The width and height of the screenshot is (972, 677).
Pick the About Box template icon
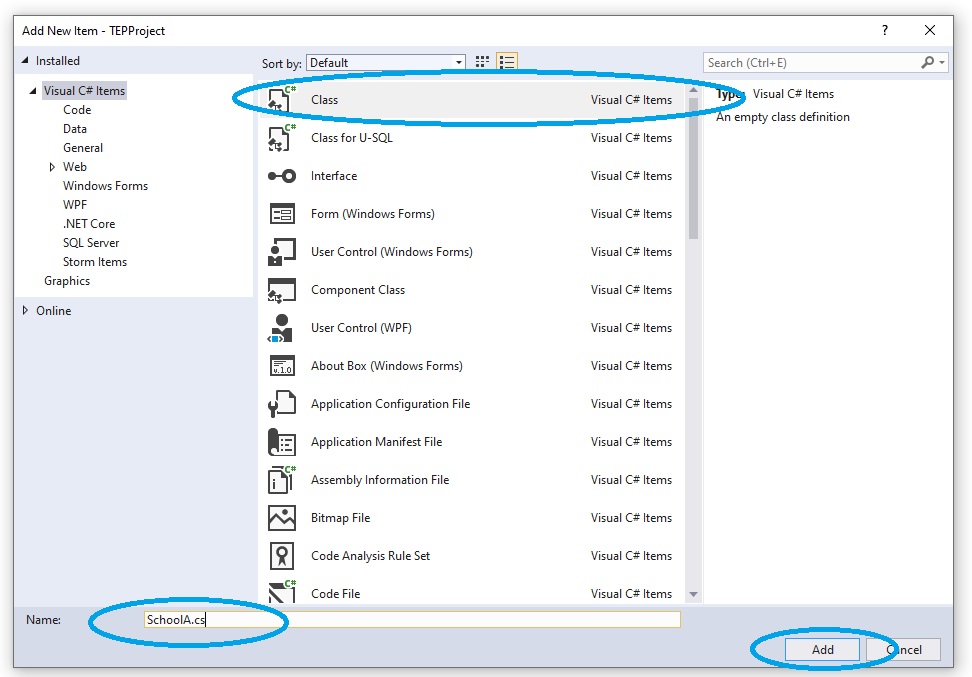(281, 365)
